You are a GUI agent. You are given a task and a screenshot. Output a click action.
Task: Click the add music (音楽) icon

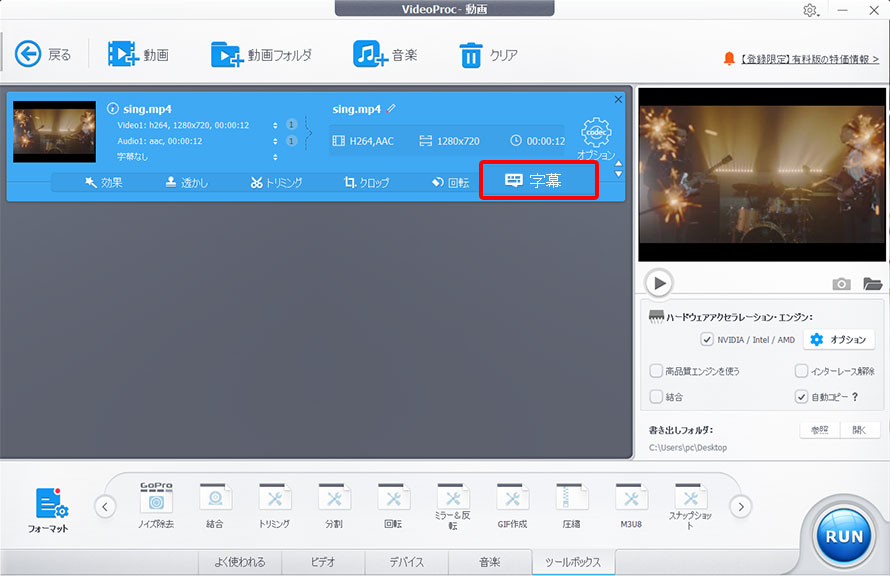pyautogui.click(x=369, y=54)
